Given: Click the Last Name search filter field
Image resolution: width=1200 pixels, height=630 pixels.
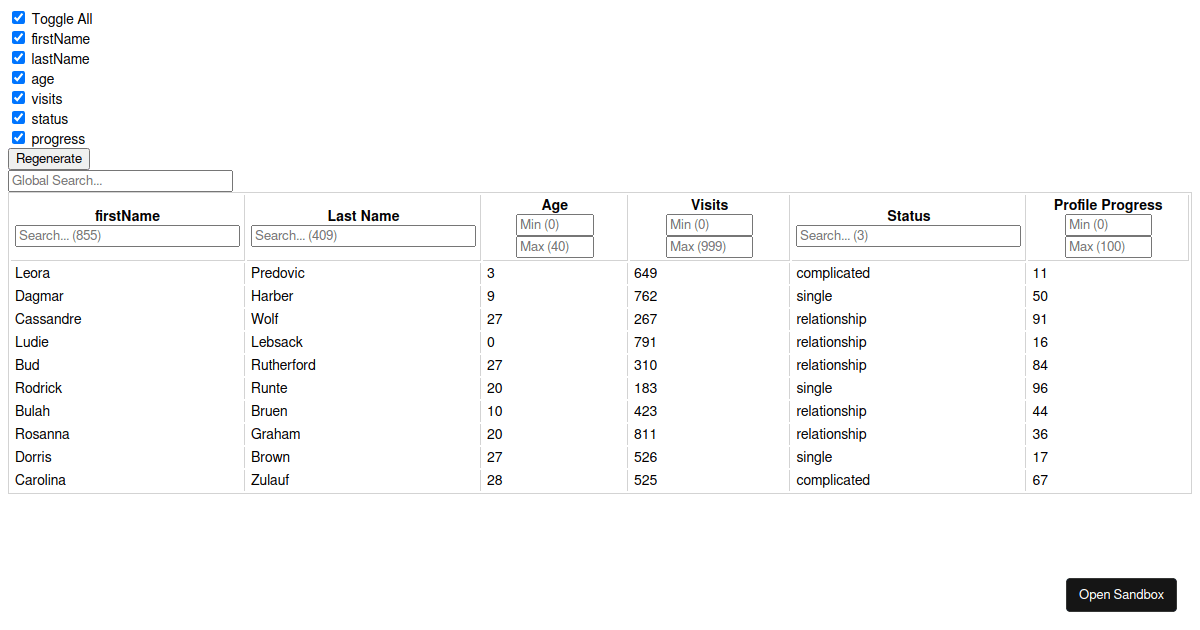Looking at the screenshot, I should [363, 236].
